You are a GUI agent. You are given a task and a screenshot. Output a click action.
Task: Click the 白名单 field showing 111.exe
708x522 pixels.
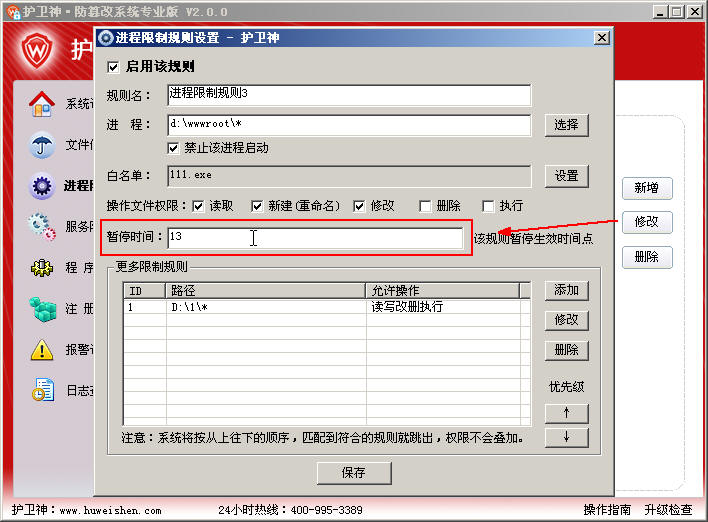coord(349,176)
